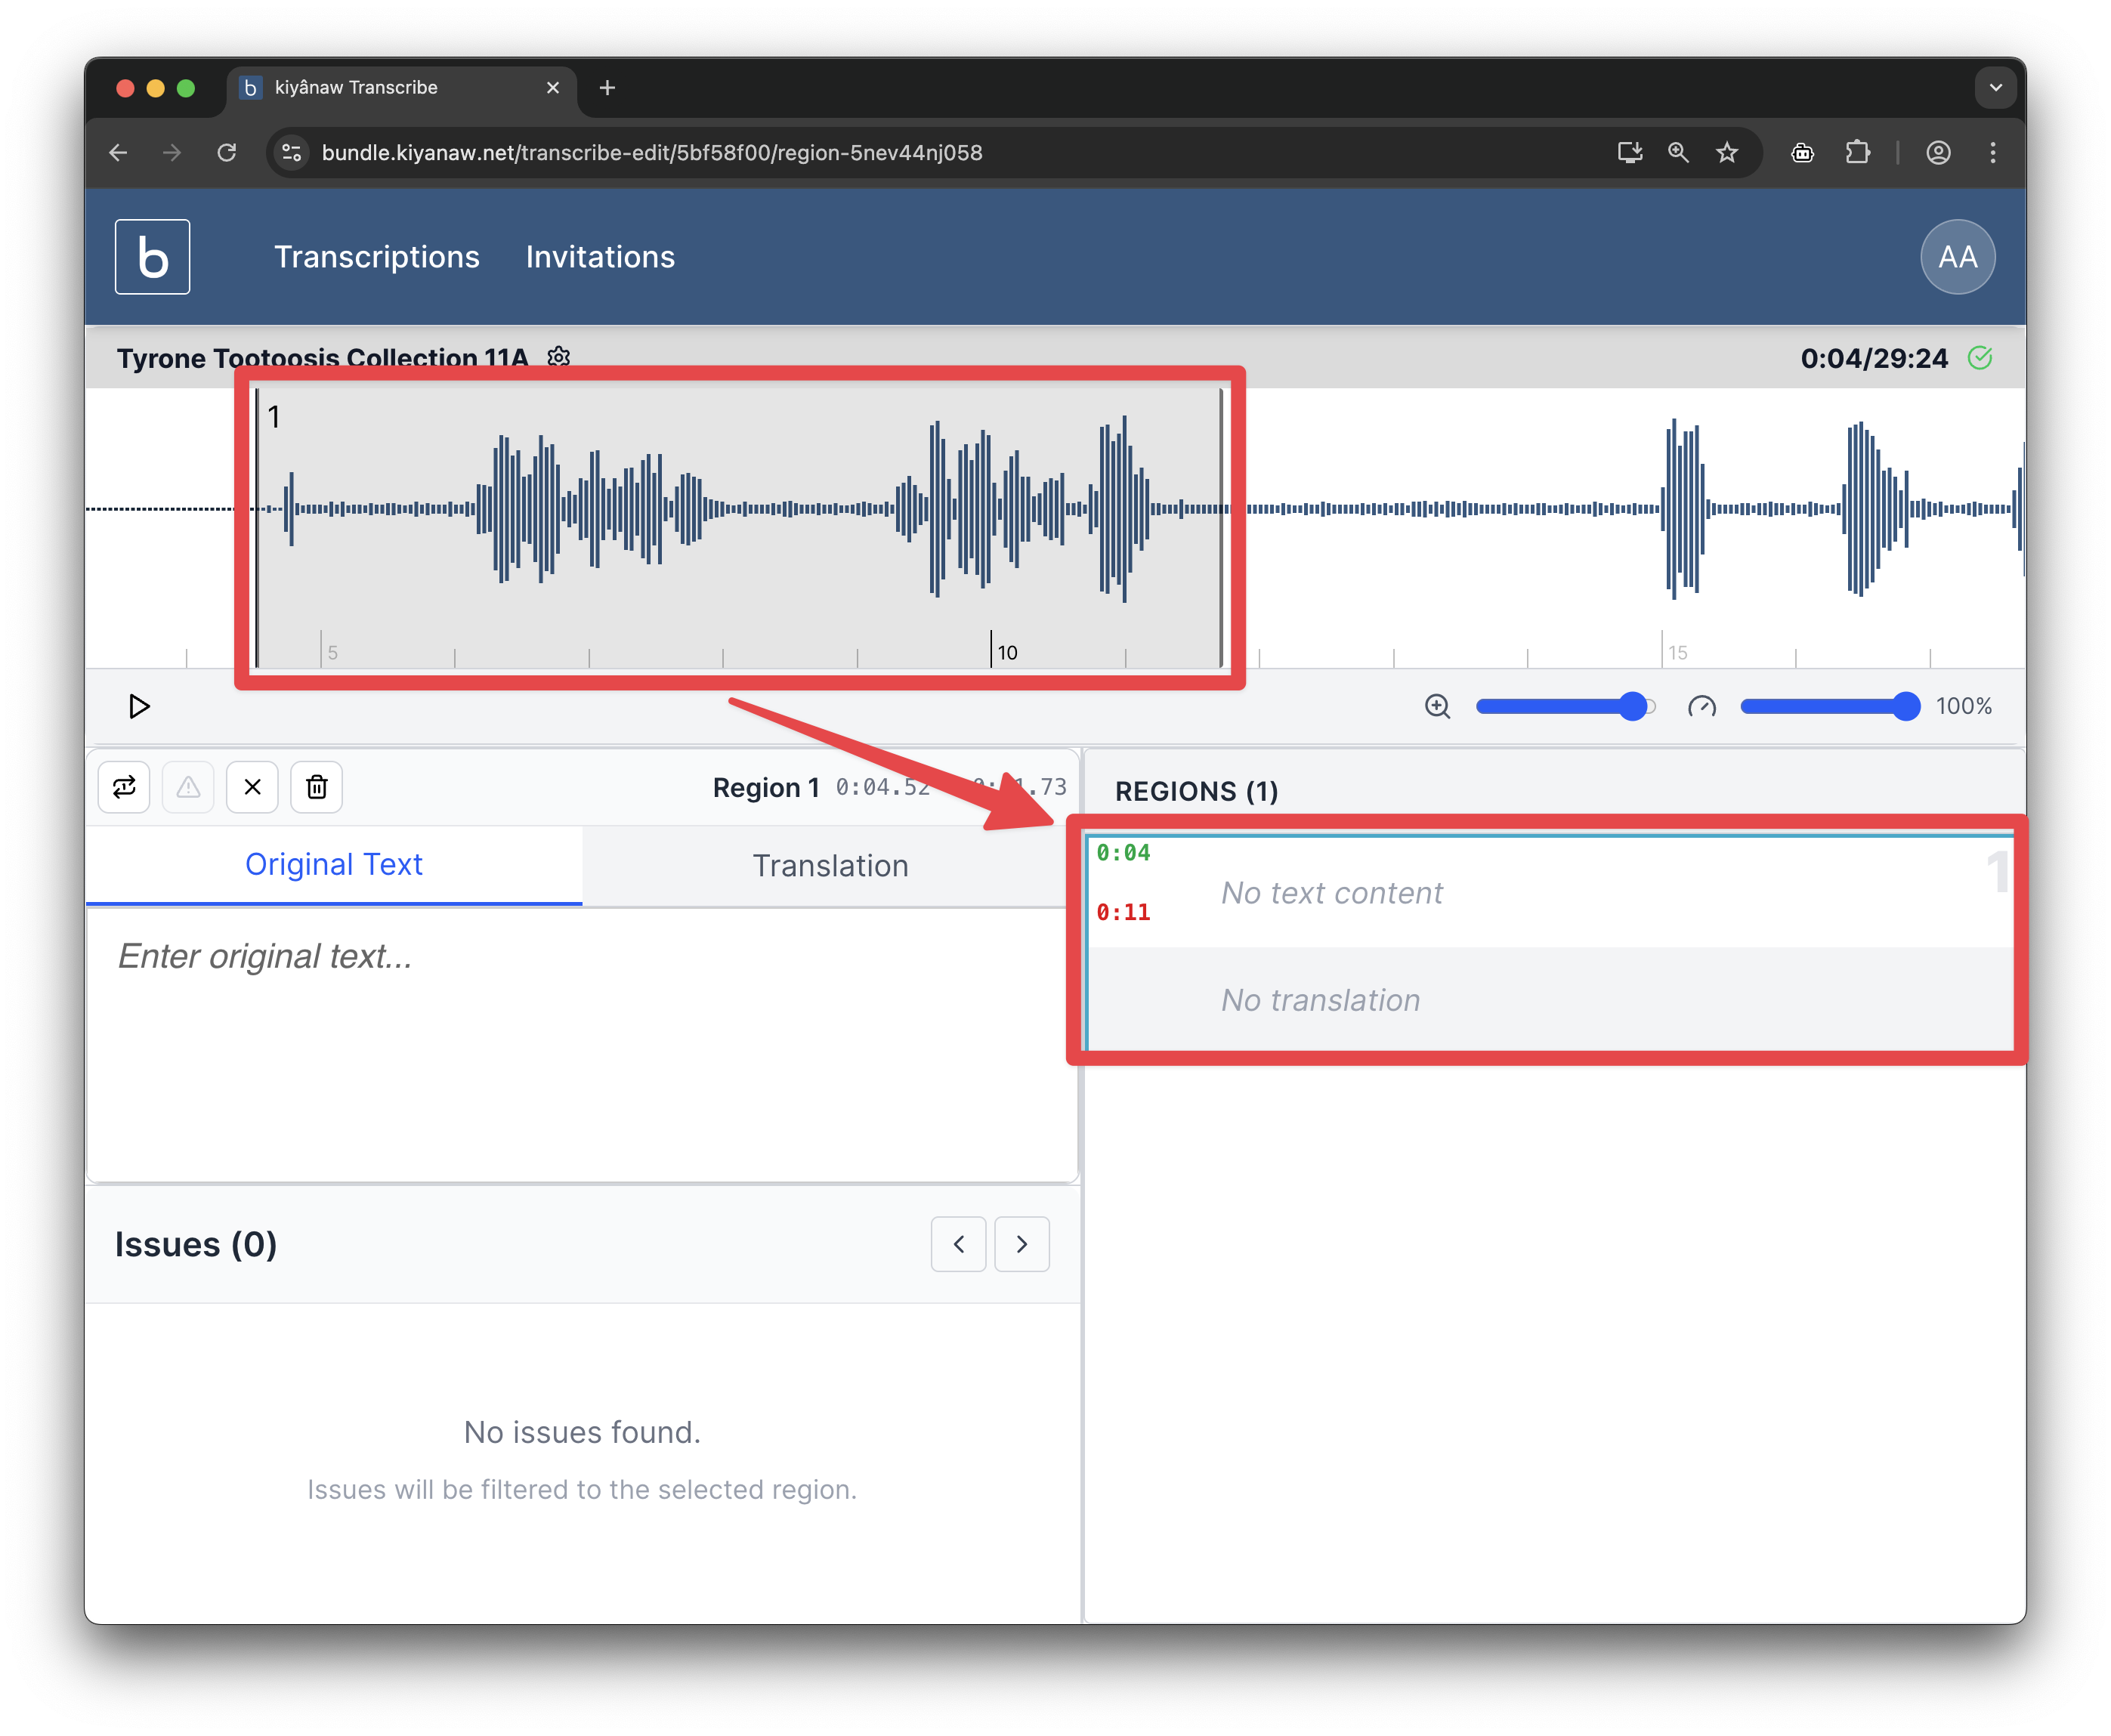The width and height of the screenshot is (2111, 1736).
Task: Open the AA user avatar menu
Action: click(x=1957, y=257)
